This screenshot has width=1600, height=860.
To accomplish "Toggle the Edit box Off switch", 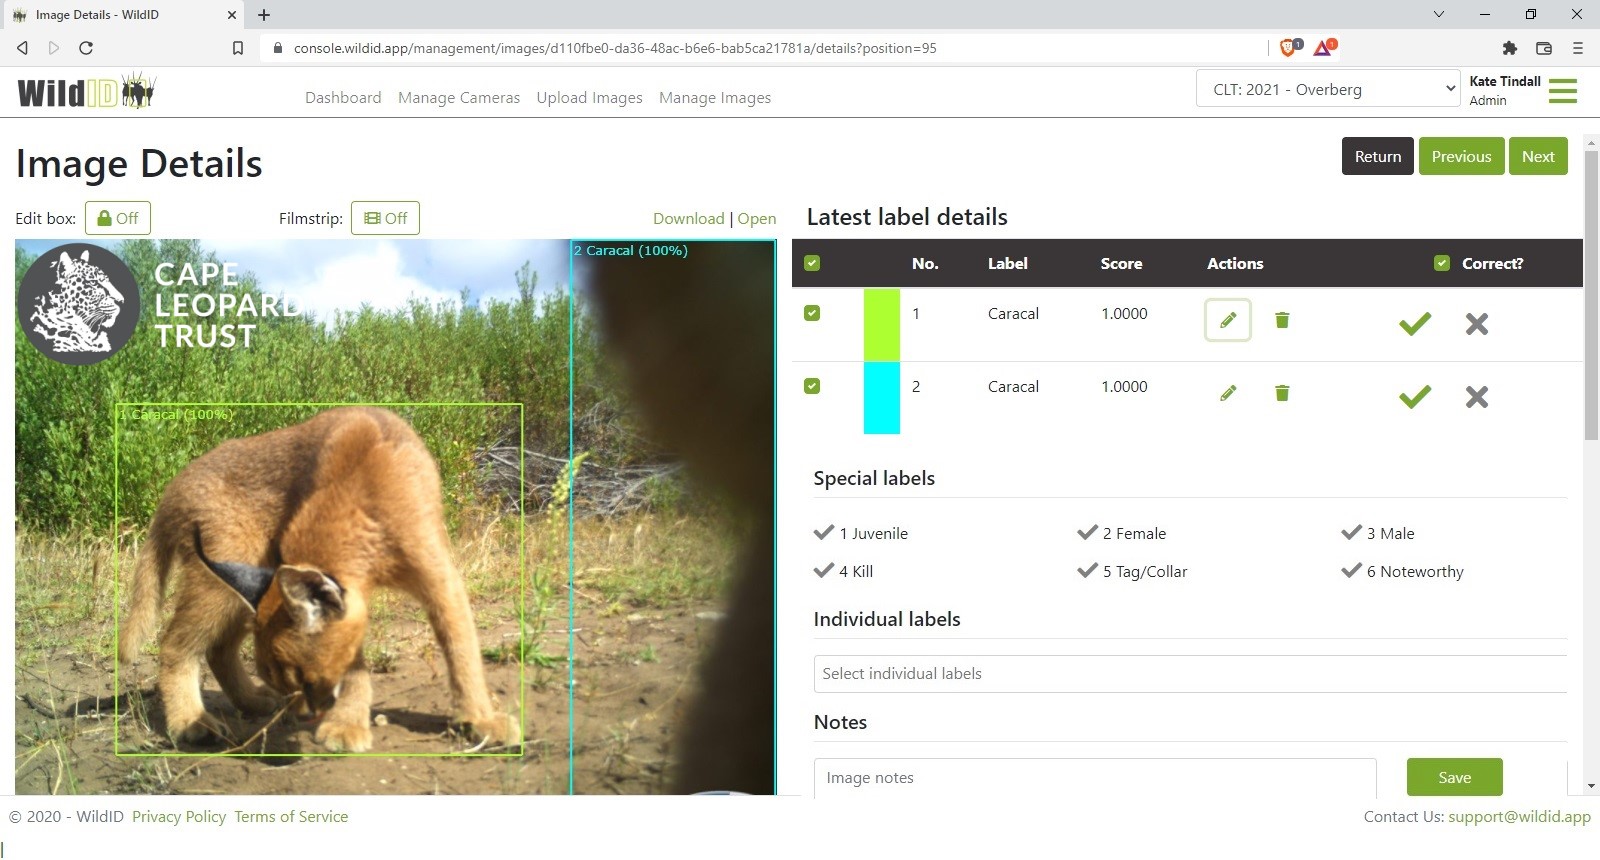I will coord(118,218).
